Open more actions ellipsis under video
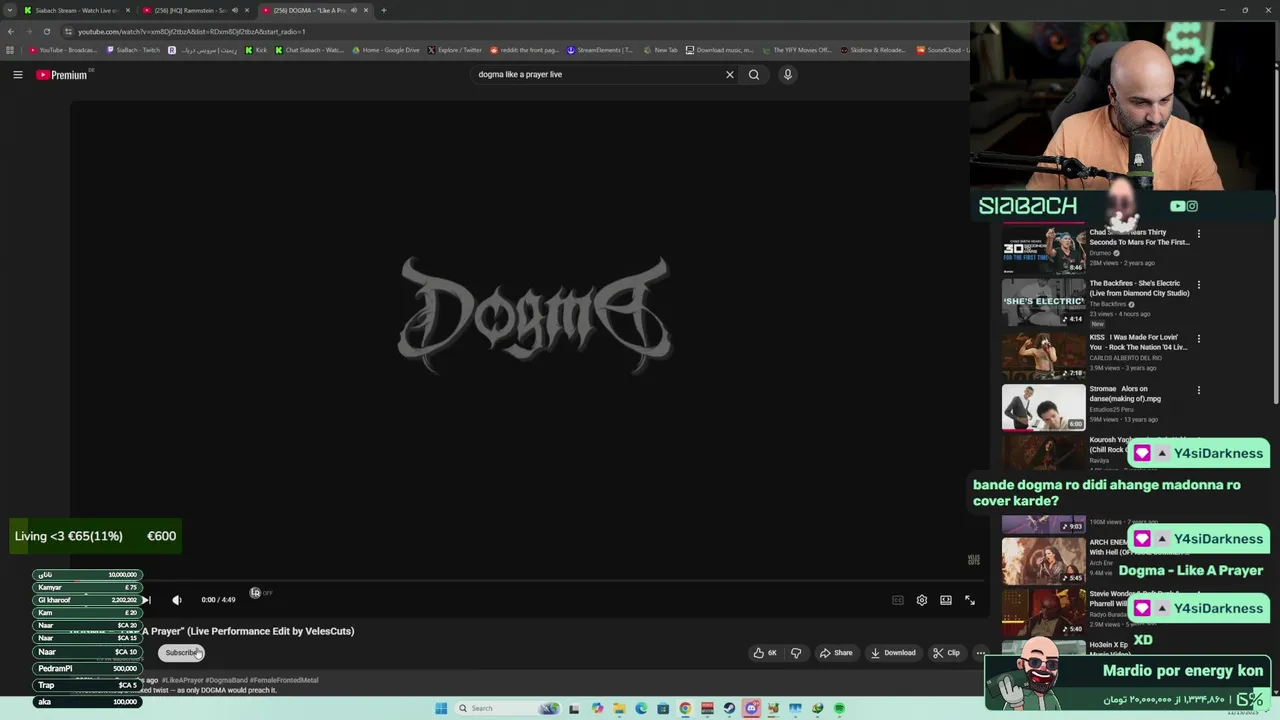 click(x=980, y=653)
